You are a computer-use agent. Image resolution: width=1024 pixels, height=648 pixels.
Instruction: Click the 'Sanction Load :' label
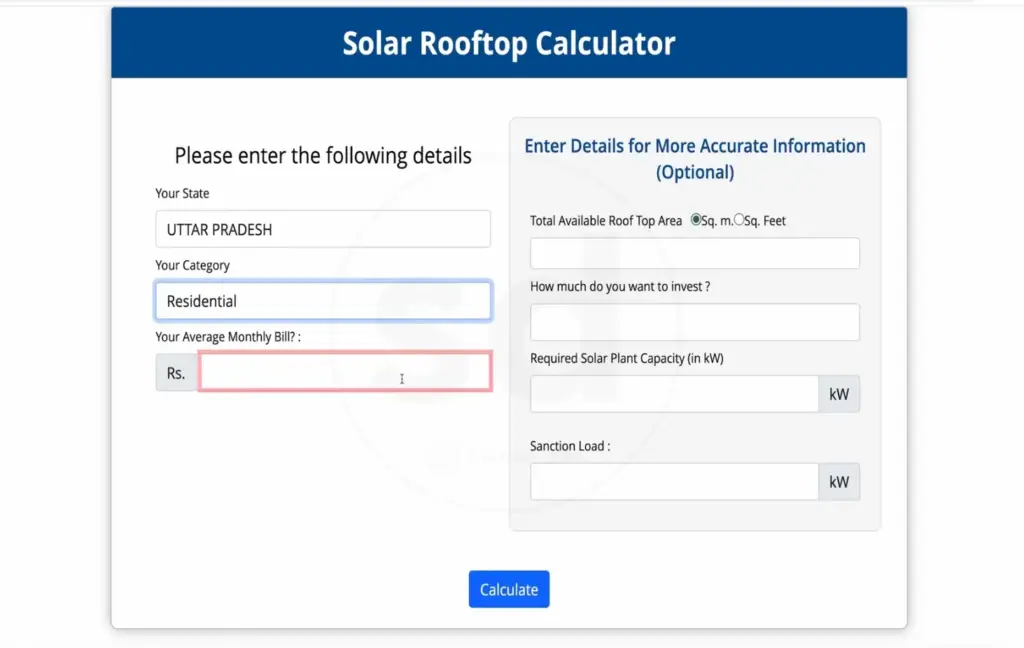click(570, 446)
